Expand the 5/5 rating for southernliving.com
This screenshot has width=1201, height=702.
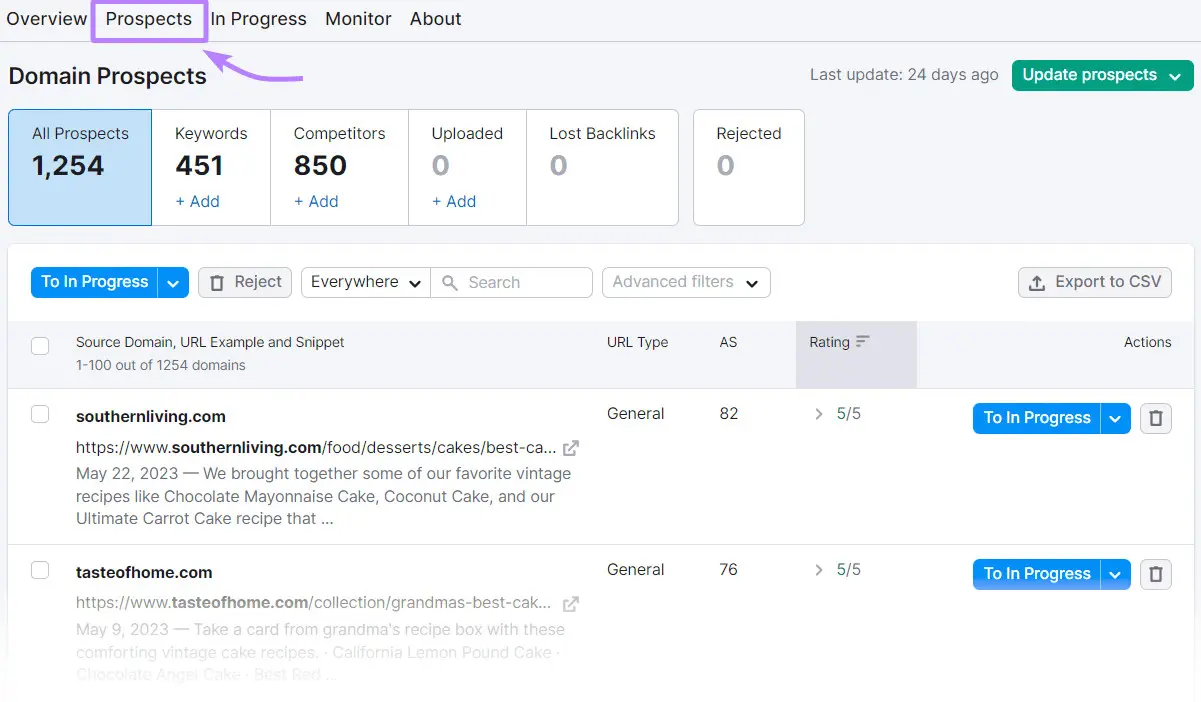819,414
